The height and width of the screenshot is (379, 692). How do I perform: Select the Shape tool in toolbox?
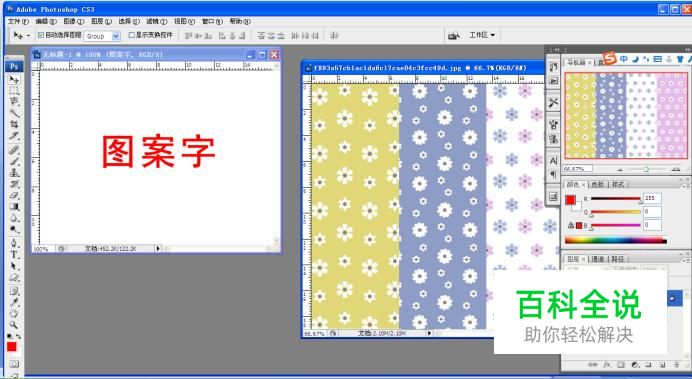[14, 278]
